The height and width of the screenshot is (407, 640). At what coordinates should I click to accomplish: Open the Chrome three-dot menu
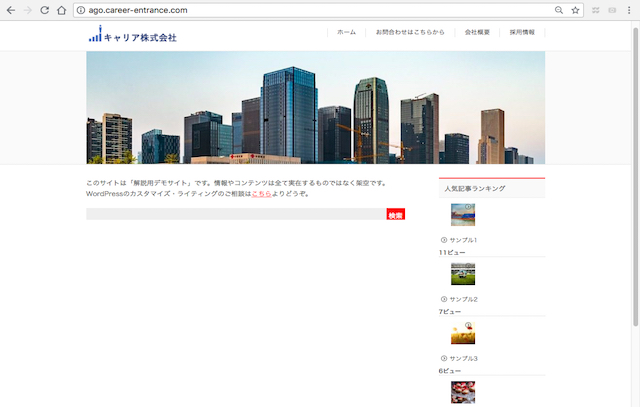[629, 10]
